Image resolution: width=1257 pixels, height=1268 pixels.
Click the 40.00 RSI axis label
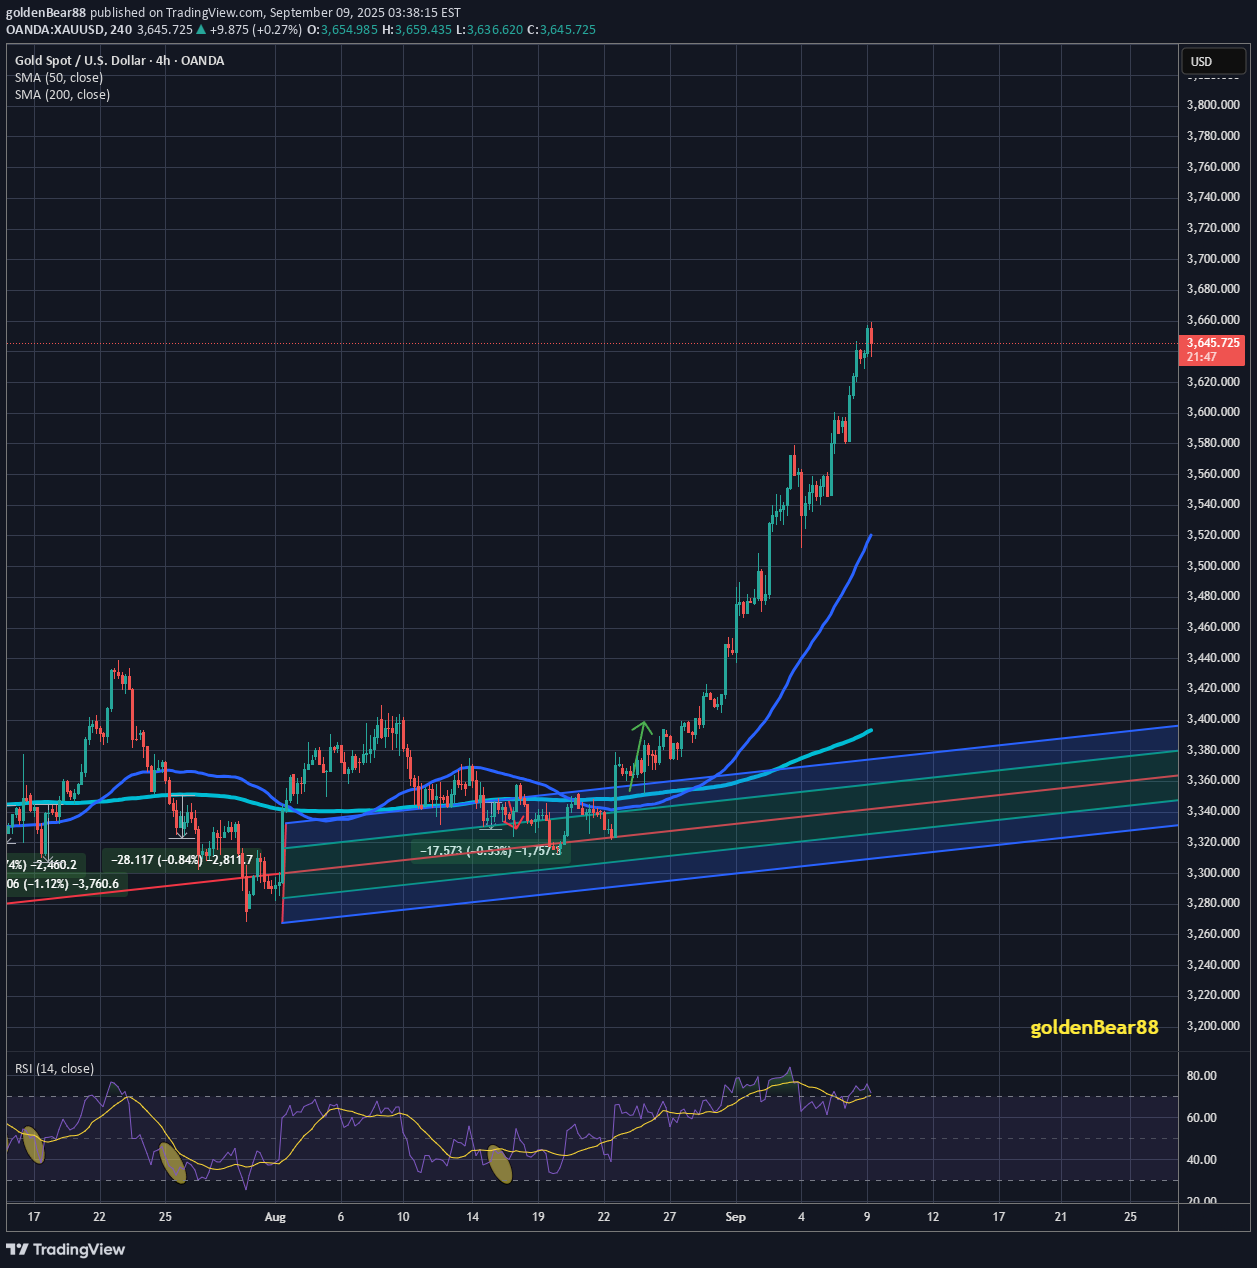coord(1201,1160)
